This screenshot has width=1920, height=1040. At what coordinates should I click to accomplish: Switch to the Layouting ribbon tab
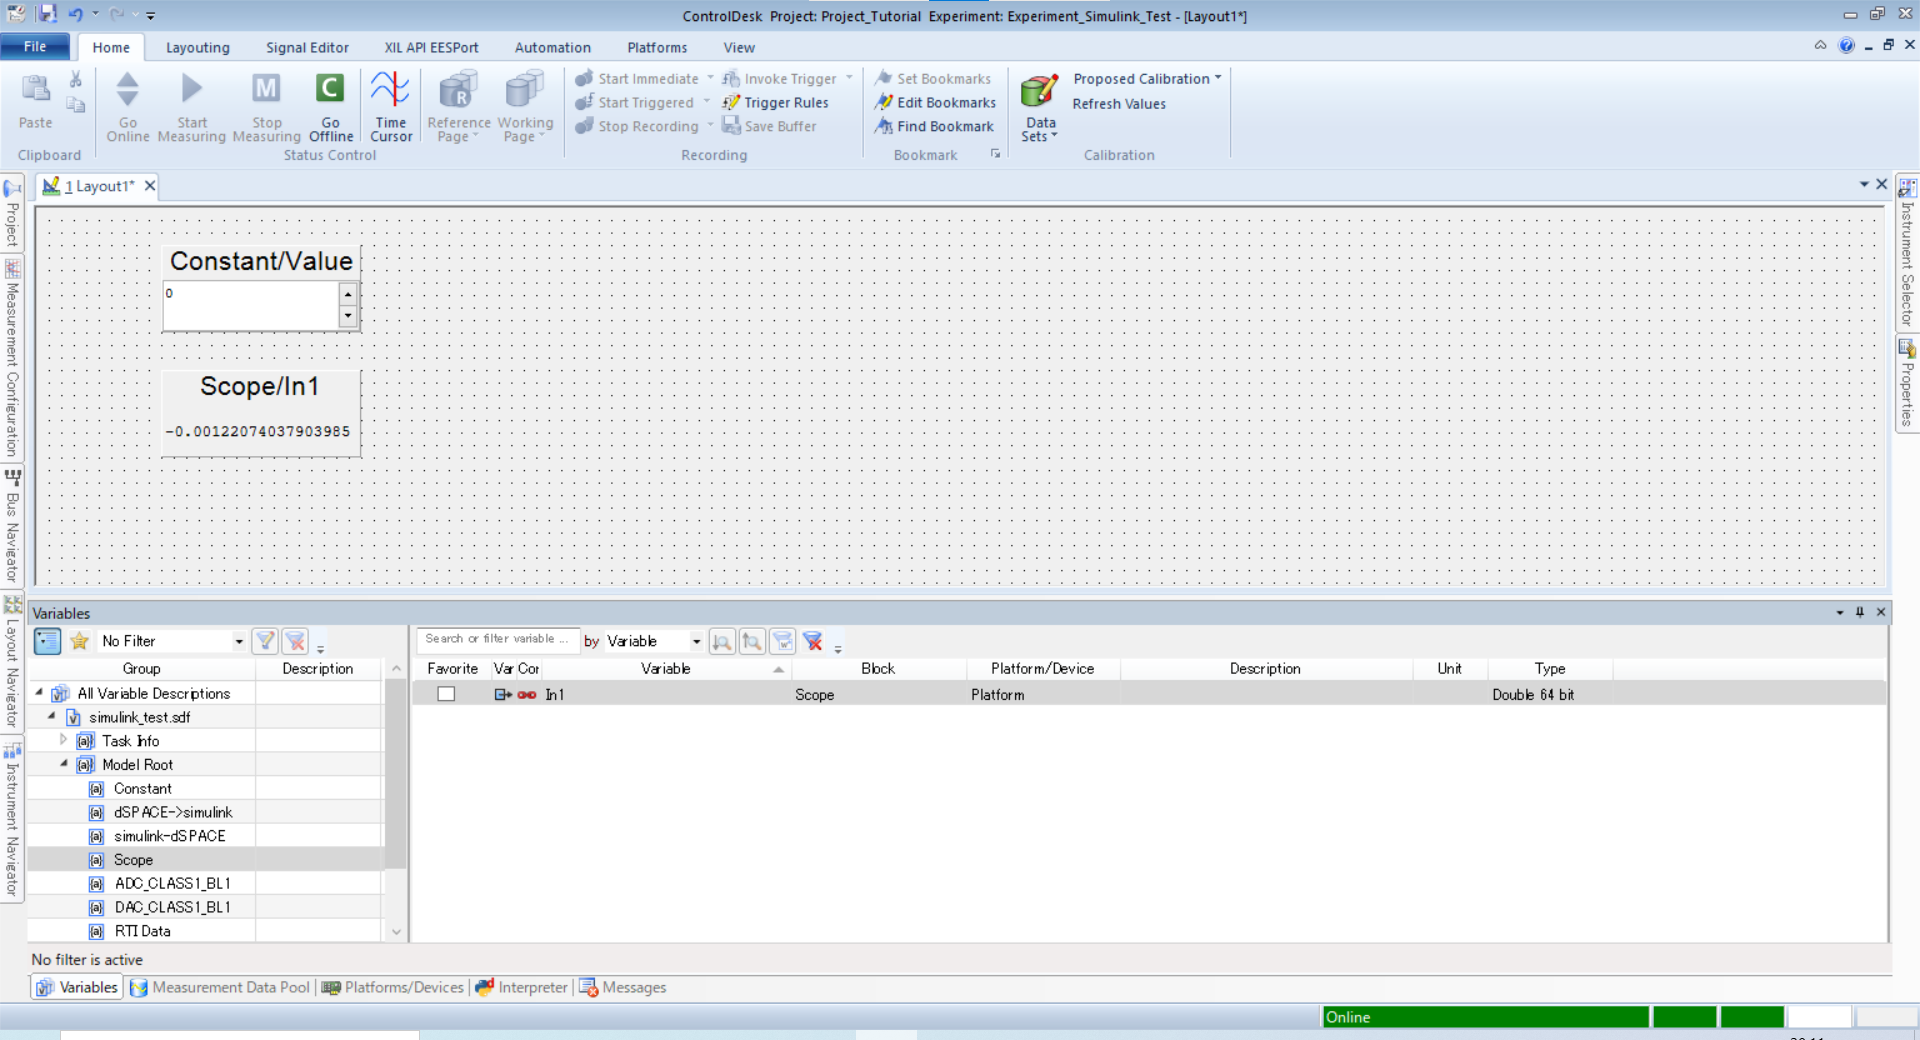197,47
